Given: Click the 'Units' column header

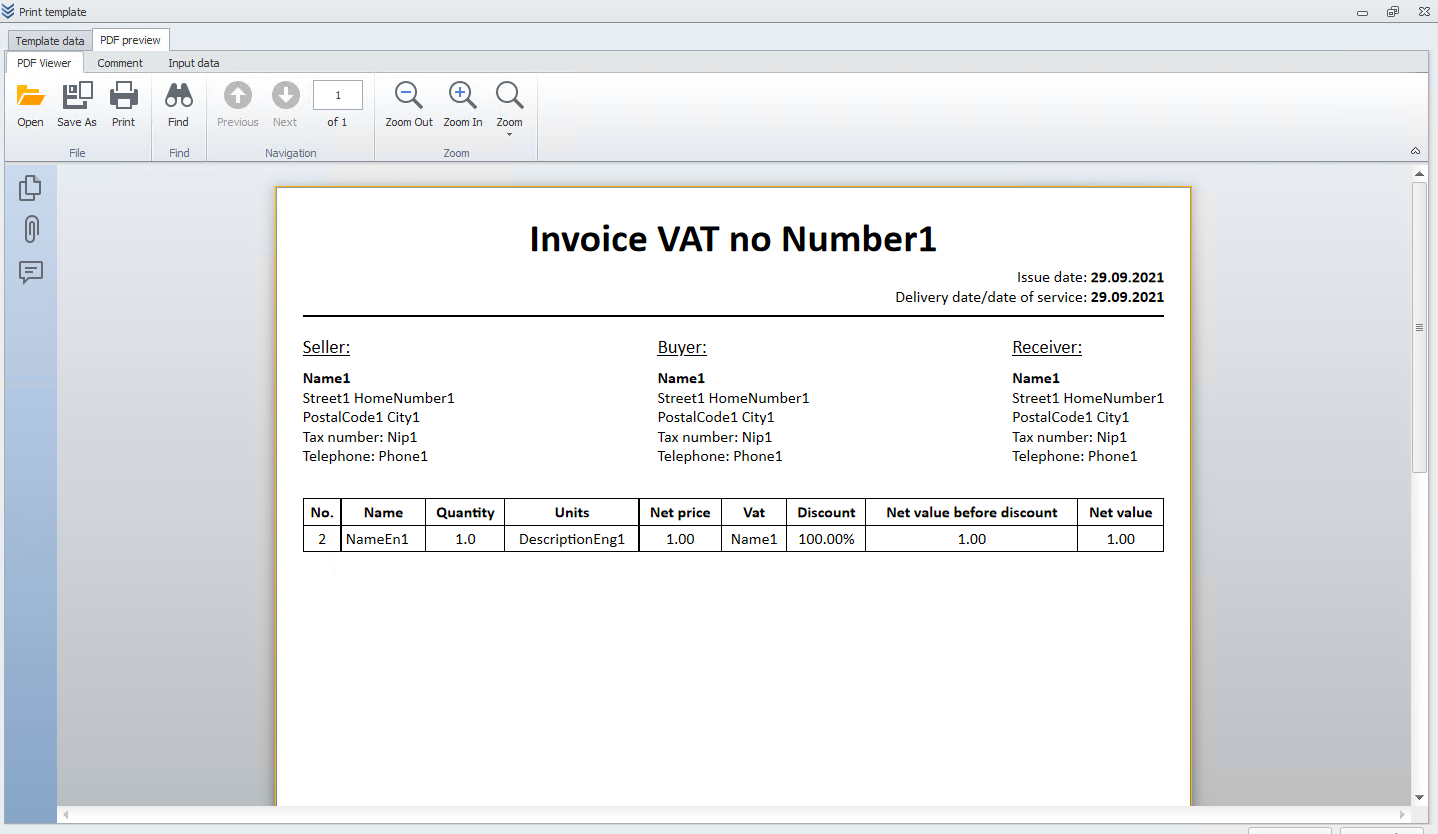Looking at the screenshot, I should pos(572,512).
